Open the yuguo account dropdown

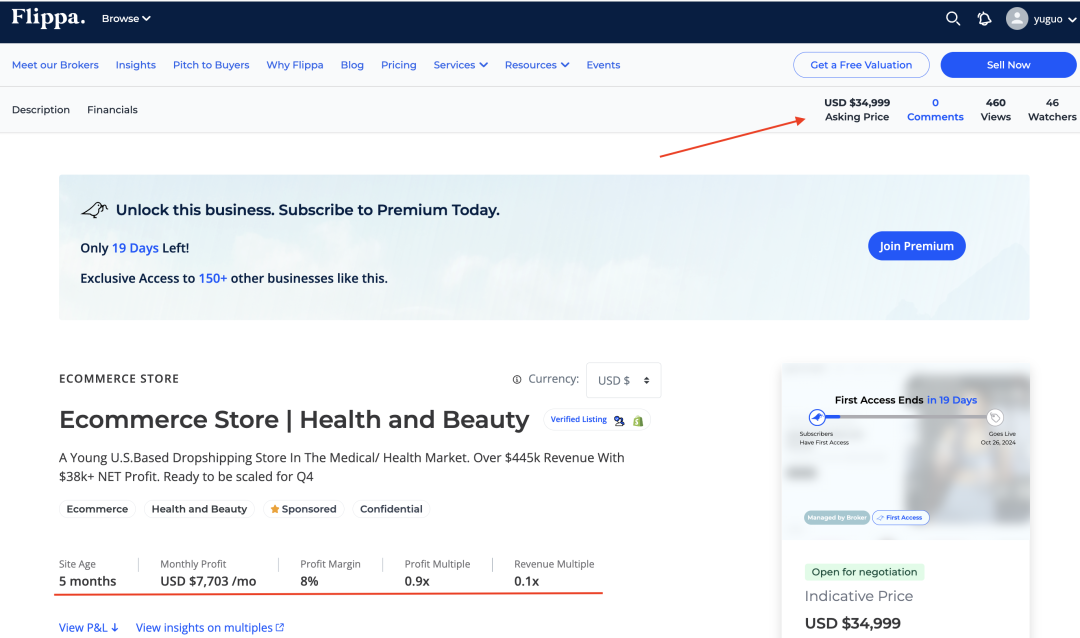[1055, 19]
